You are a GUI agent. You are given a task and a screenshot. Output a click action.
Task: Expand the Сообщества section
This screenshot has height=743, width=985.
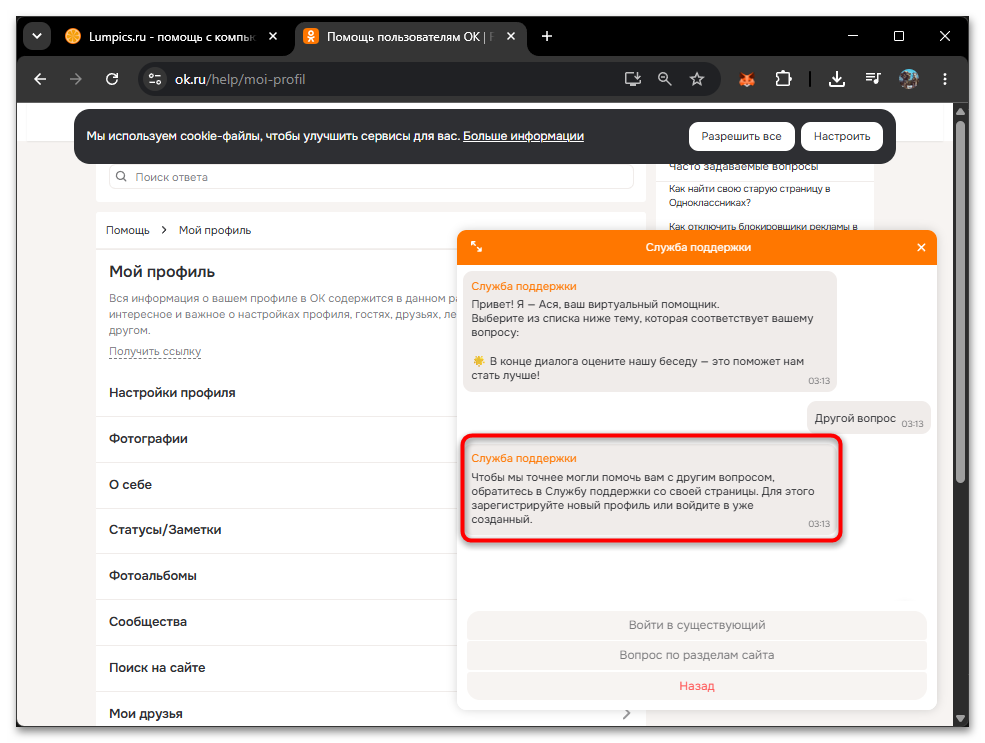276,622
